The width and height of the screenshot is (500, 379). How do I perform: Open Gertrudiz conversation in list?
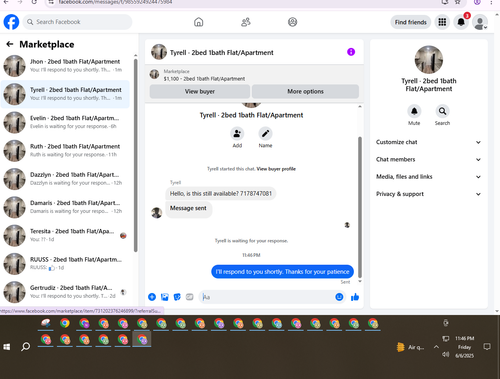pos(65,292)
